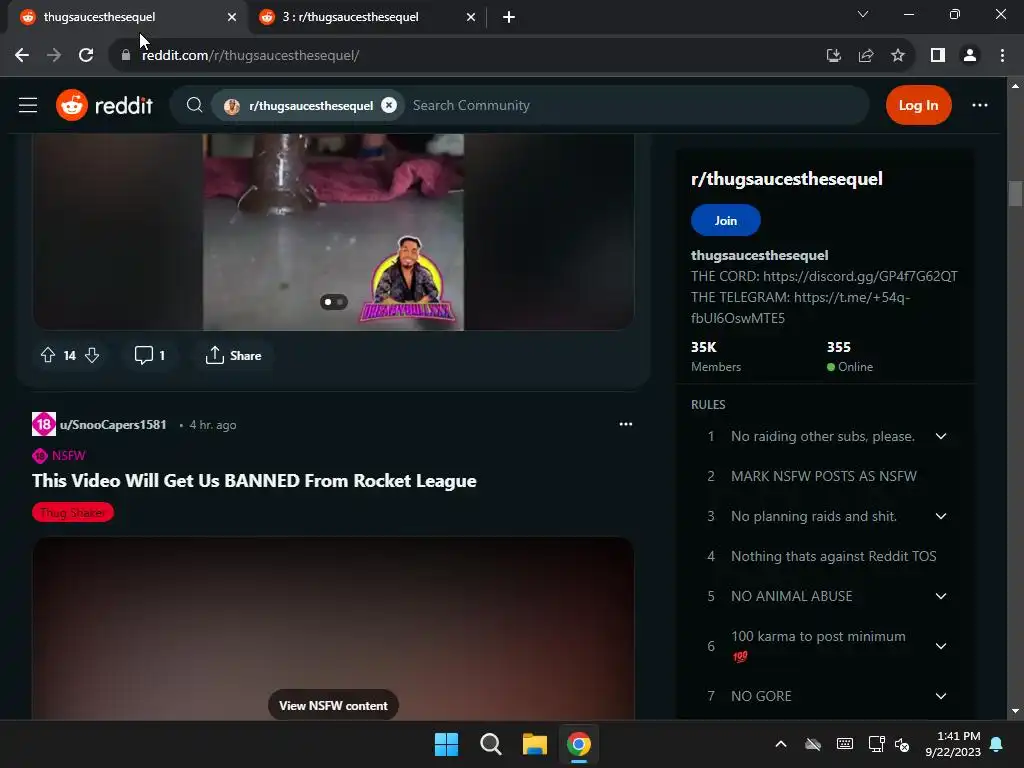1024x768 pixels.
Task: Open the notification bell in the taskbar
Action: coord(996,744)
